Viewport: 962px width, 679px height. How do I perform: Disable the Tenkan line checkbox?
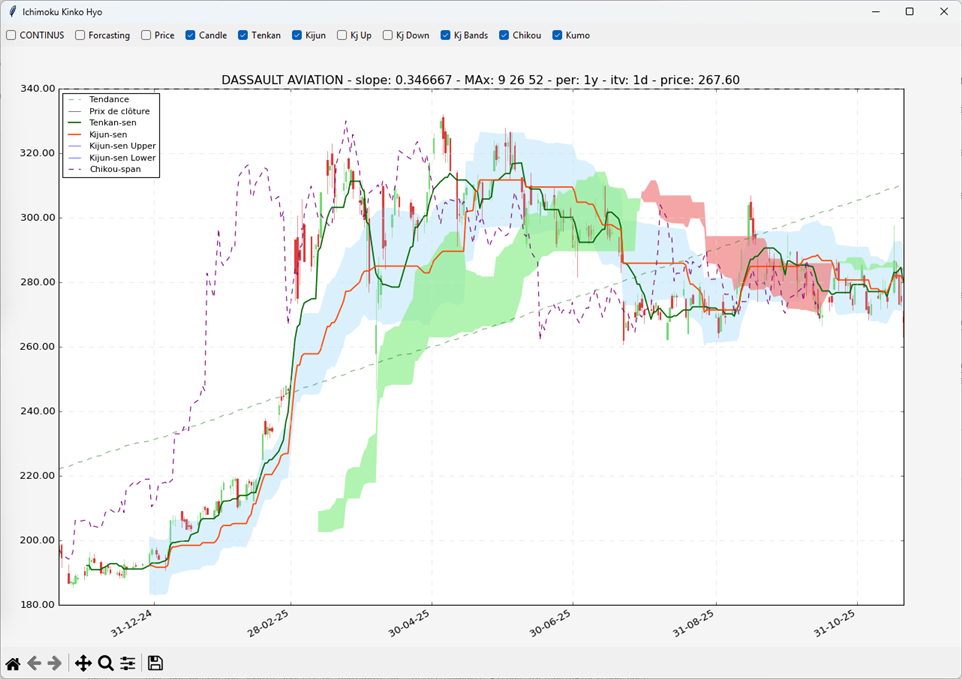(x=244, y=35)
